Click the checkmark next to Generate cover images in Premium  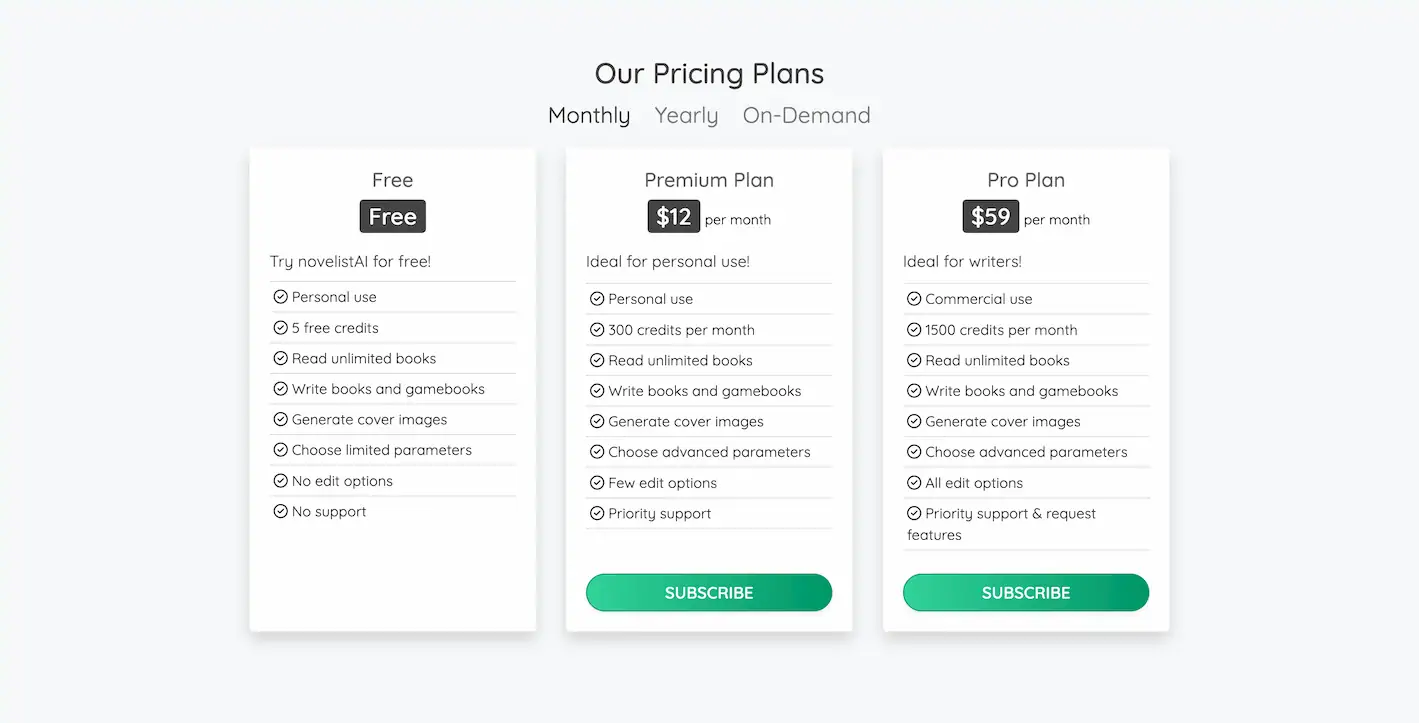click(597, 421)
